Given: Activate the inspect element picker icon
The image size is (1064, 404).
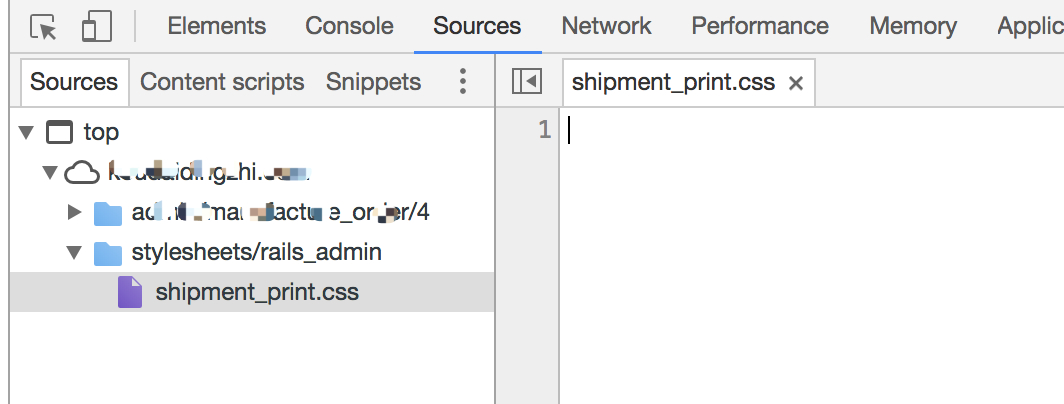Looking at the screenshot, I should click(43, 27).
